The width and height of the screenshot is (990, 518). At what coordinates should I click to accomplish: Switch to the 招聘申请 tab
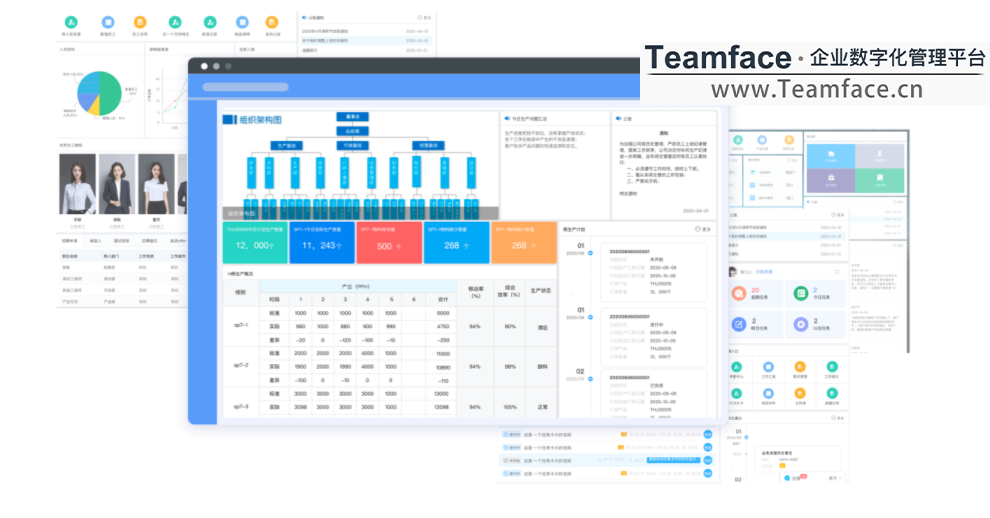[x=69, y=241]
